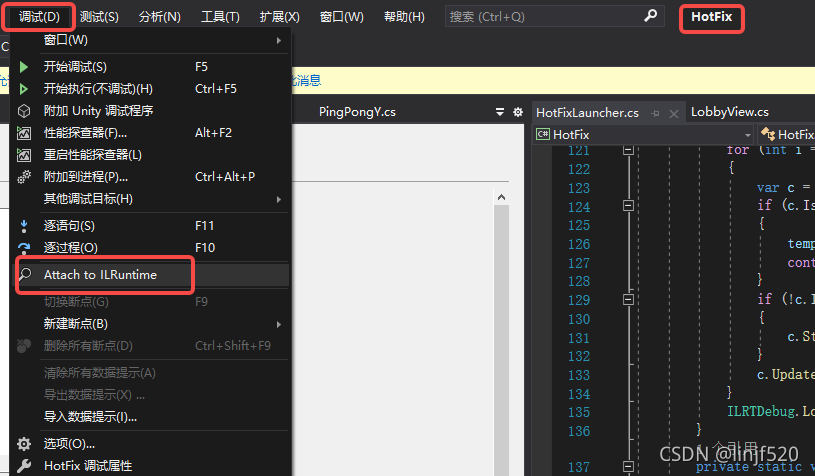Viewport: 815px width, 476px height.
Task: Select 导出数据提示(X) ... item
Action: click(x=151, y=394)
